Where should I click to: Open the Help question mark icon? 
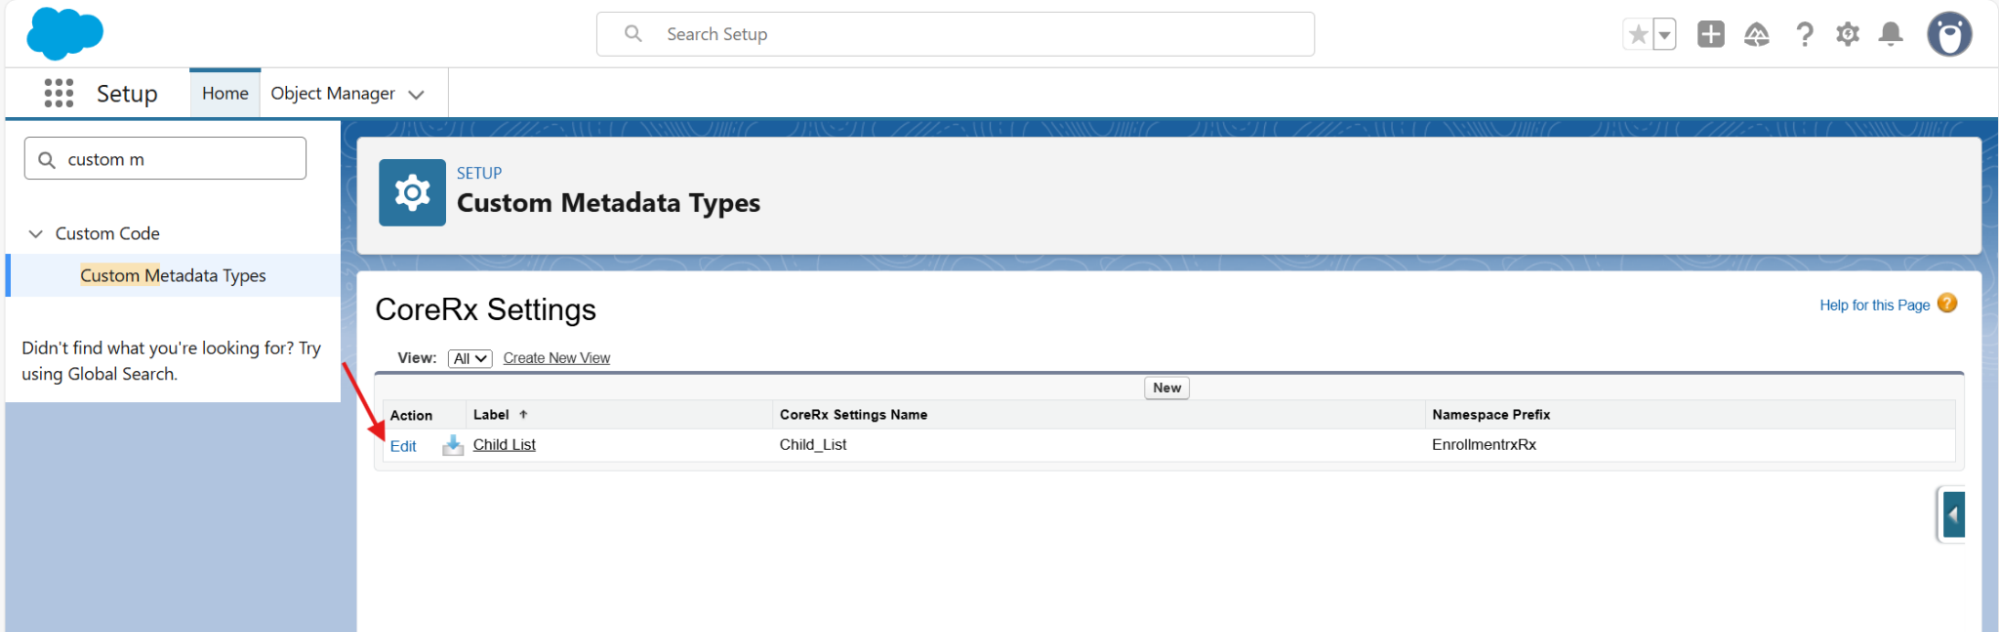click(x=1804, y=35)
